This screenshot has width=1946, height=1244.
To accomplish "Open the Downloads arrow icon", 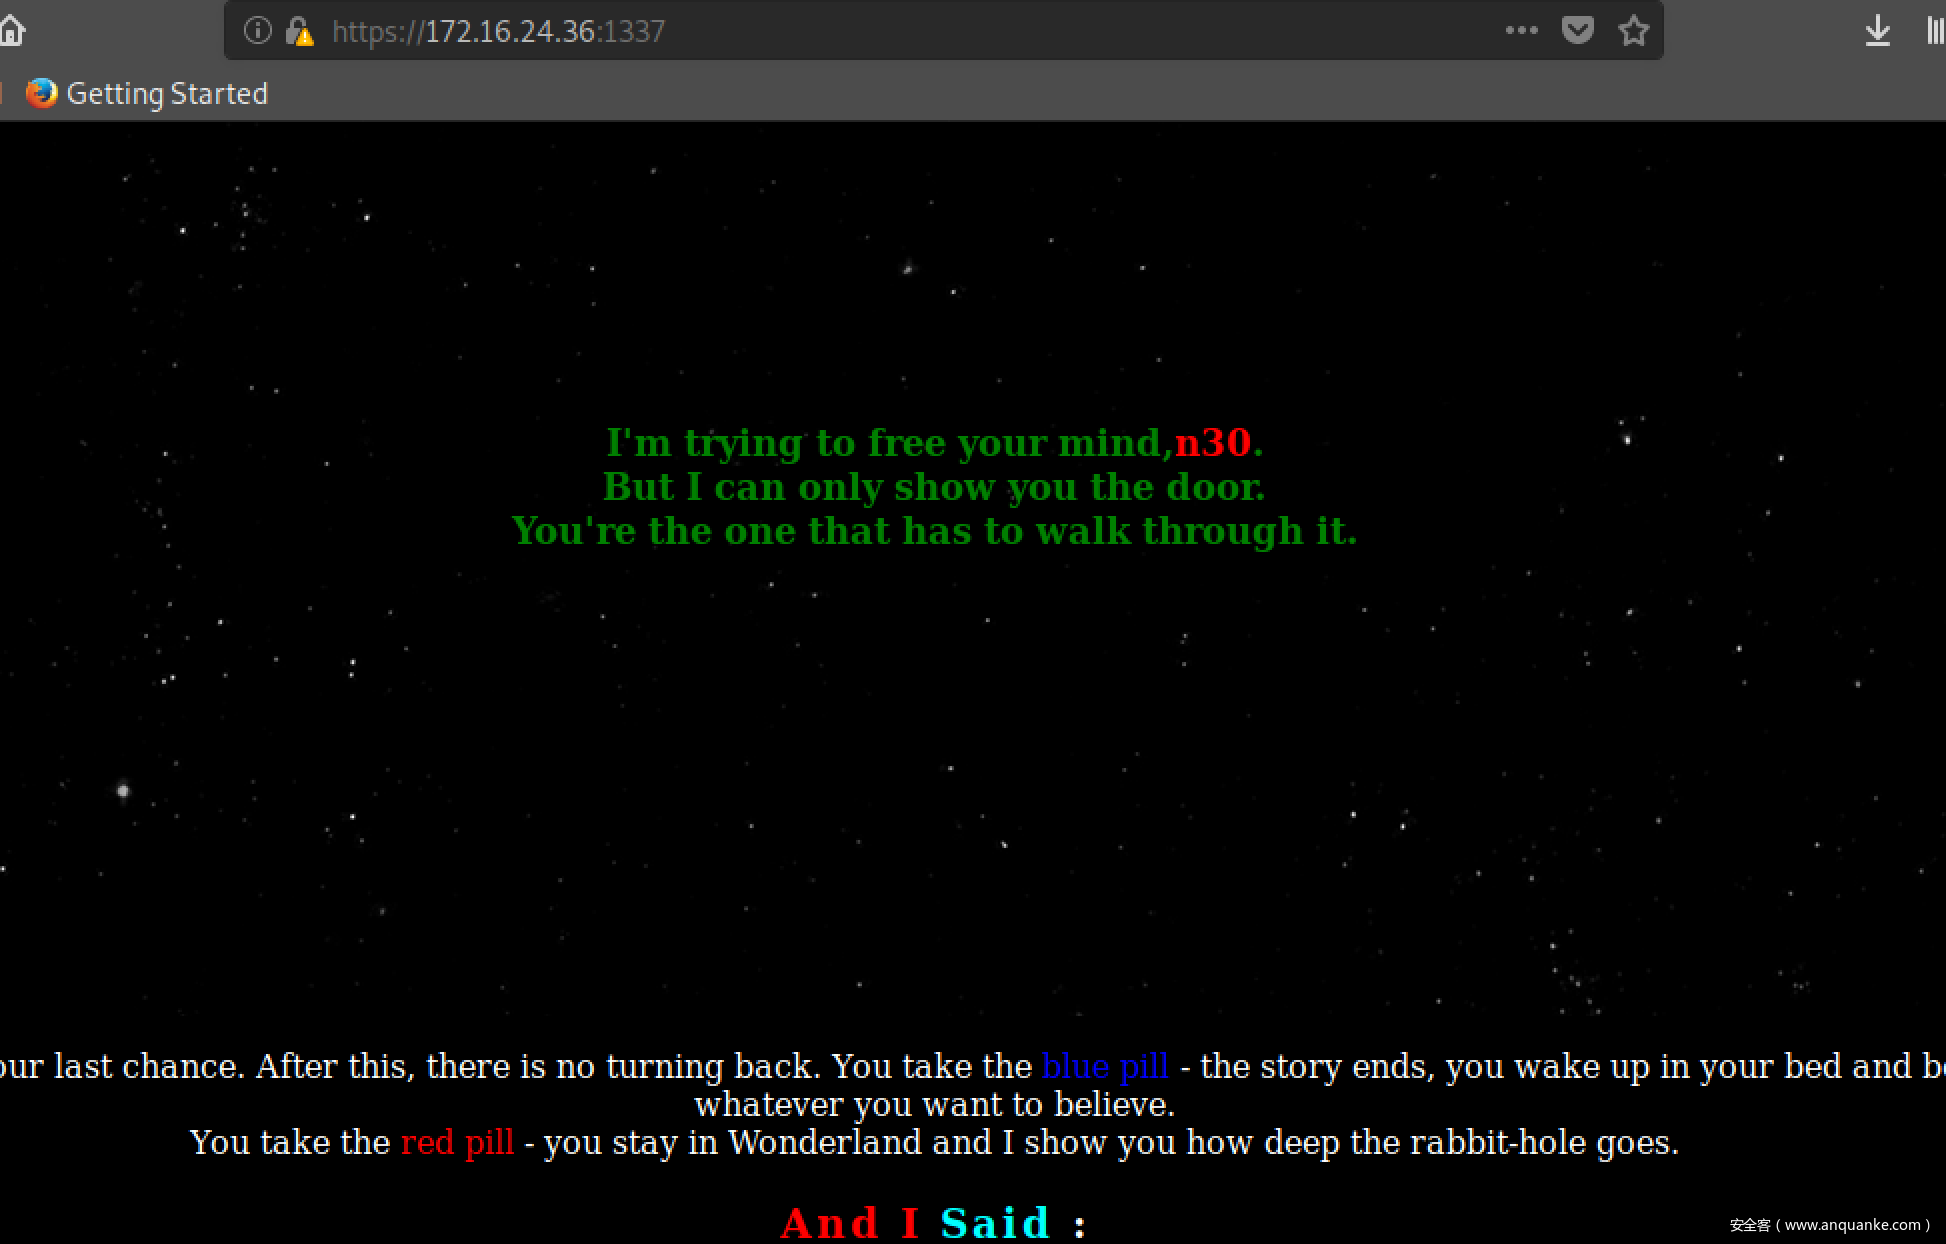I will tap(1877, 31).
